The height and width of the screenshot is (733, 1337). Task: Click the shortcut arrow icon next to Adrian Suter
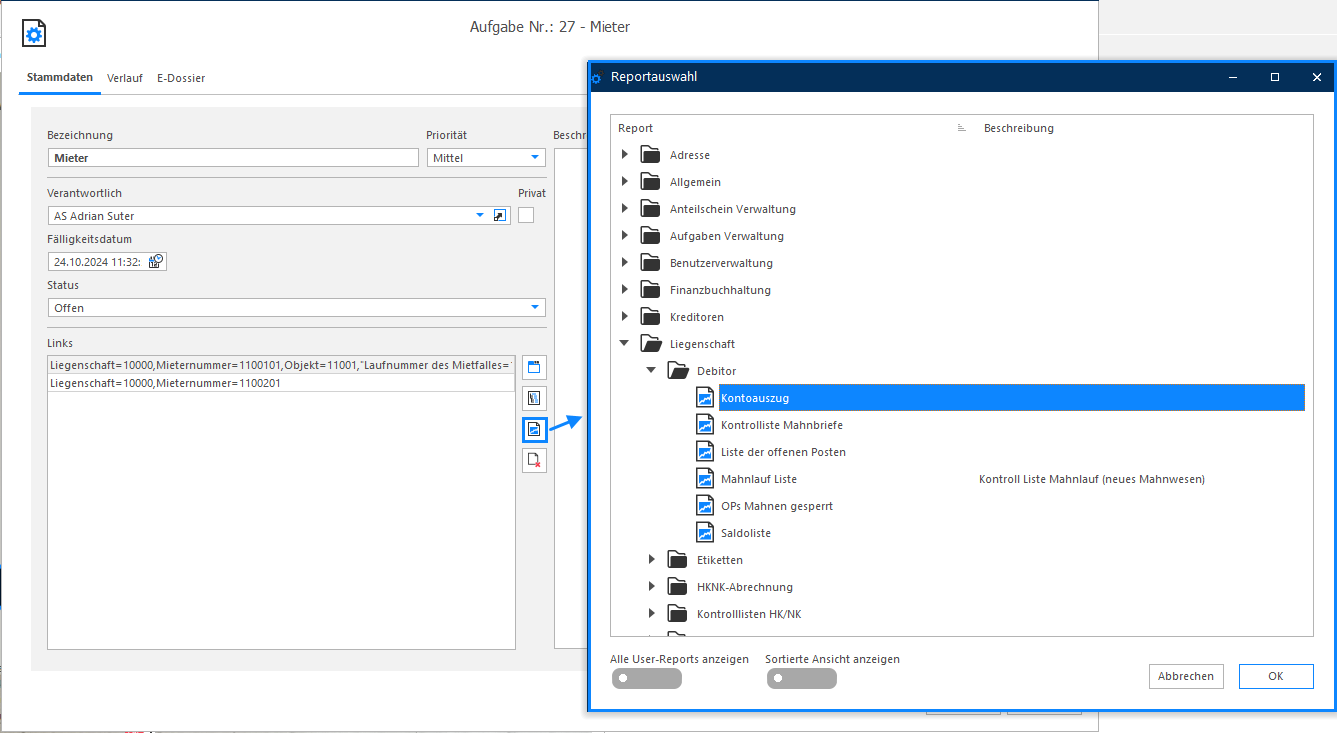coord(501,216)
